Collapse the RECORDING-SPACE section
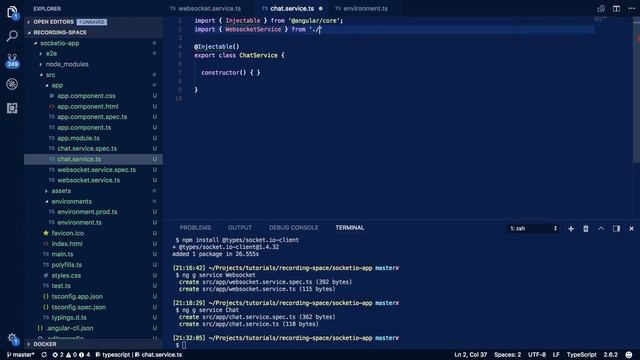The image size is (640, 360). point(93,32)
